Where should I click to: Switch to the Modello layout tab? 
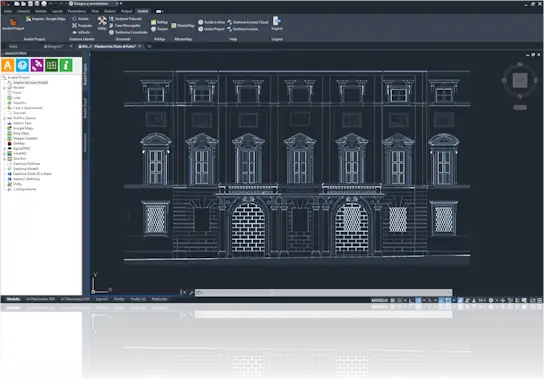(x=13, y=299)
